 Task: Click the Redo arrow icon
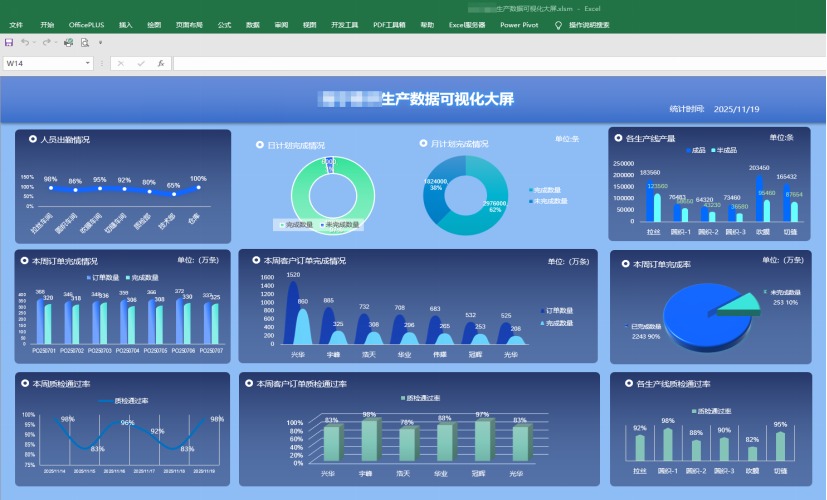[46, 43]
